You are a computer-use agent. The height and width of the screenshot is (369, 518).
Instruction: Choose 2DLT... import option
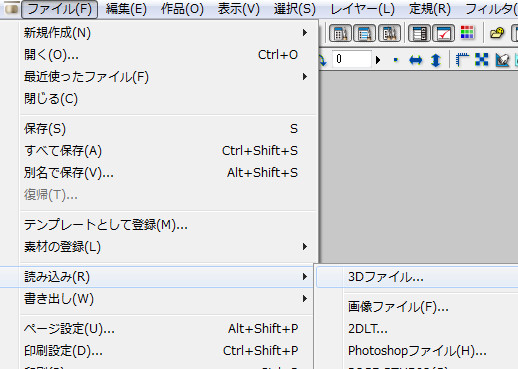pyautogui.click(x=417, y=329)
